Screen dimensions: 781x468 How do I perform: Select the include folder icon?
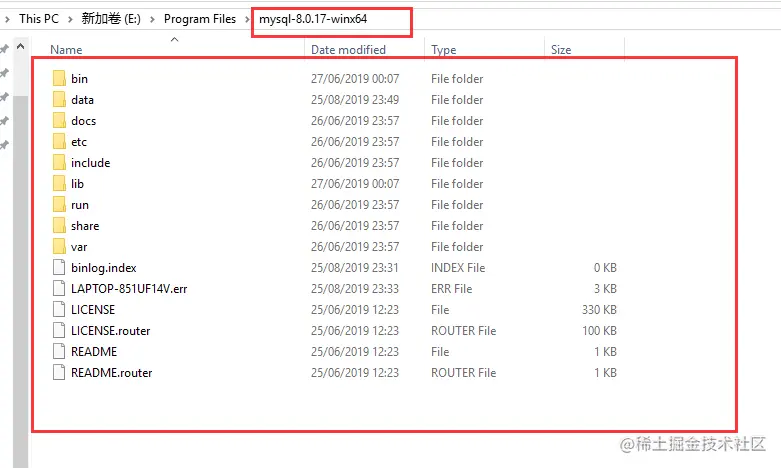coord(59,163)
